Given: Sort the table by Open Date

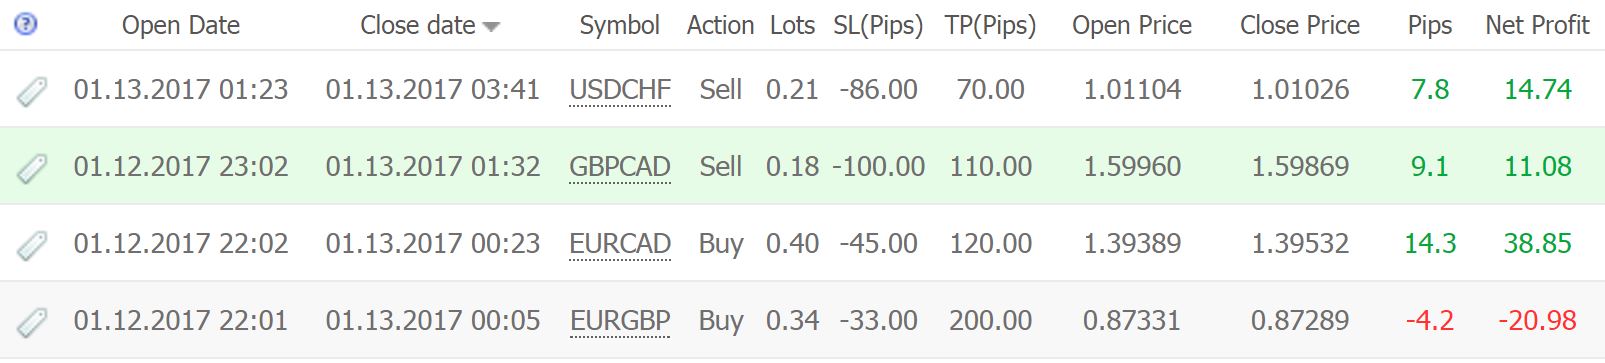Looking at the screenshot, I should (181, 26).
